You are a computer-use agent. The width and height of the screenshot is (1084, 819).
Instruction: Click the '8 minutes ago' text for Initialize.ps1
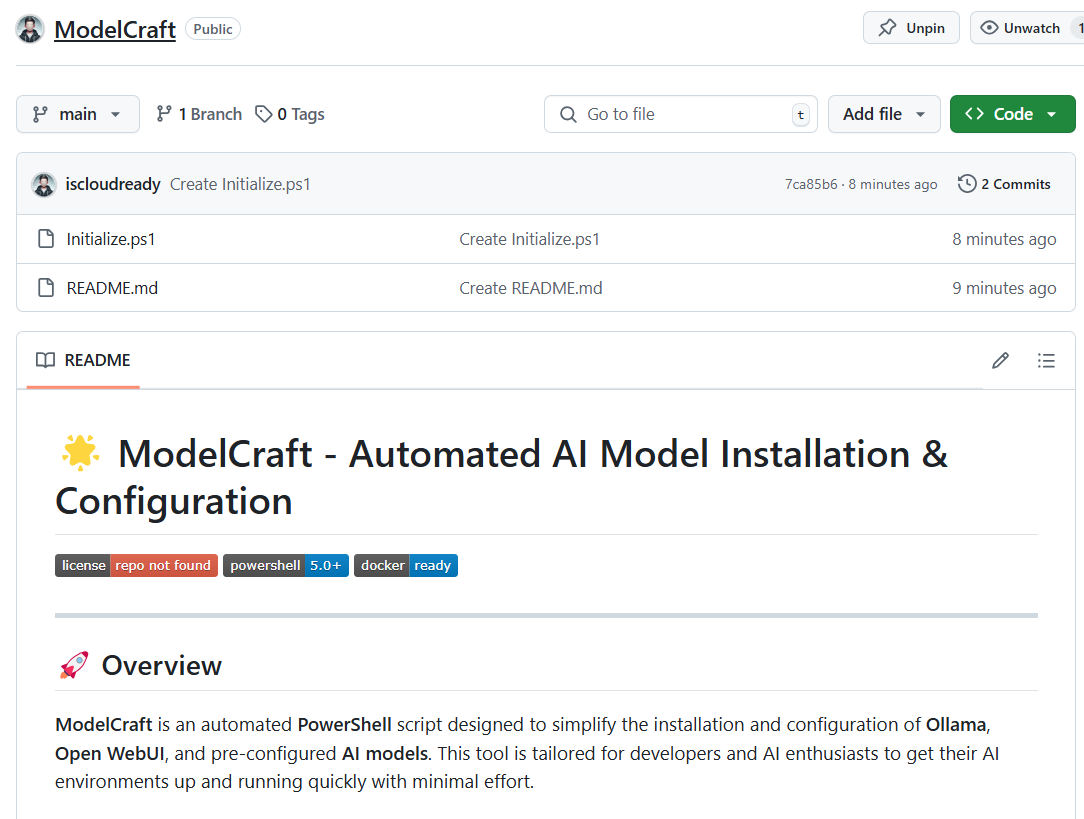pos(1004,239)
